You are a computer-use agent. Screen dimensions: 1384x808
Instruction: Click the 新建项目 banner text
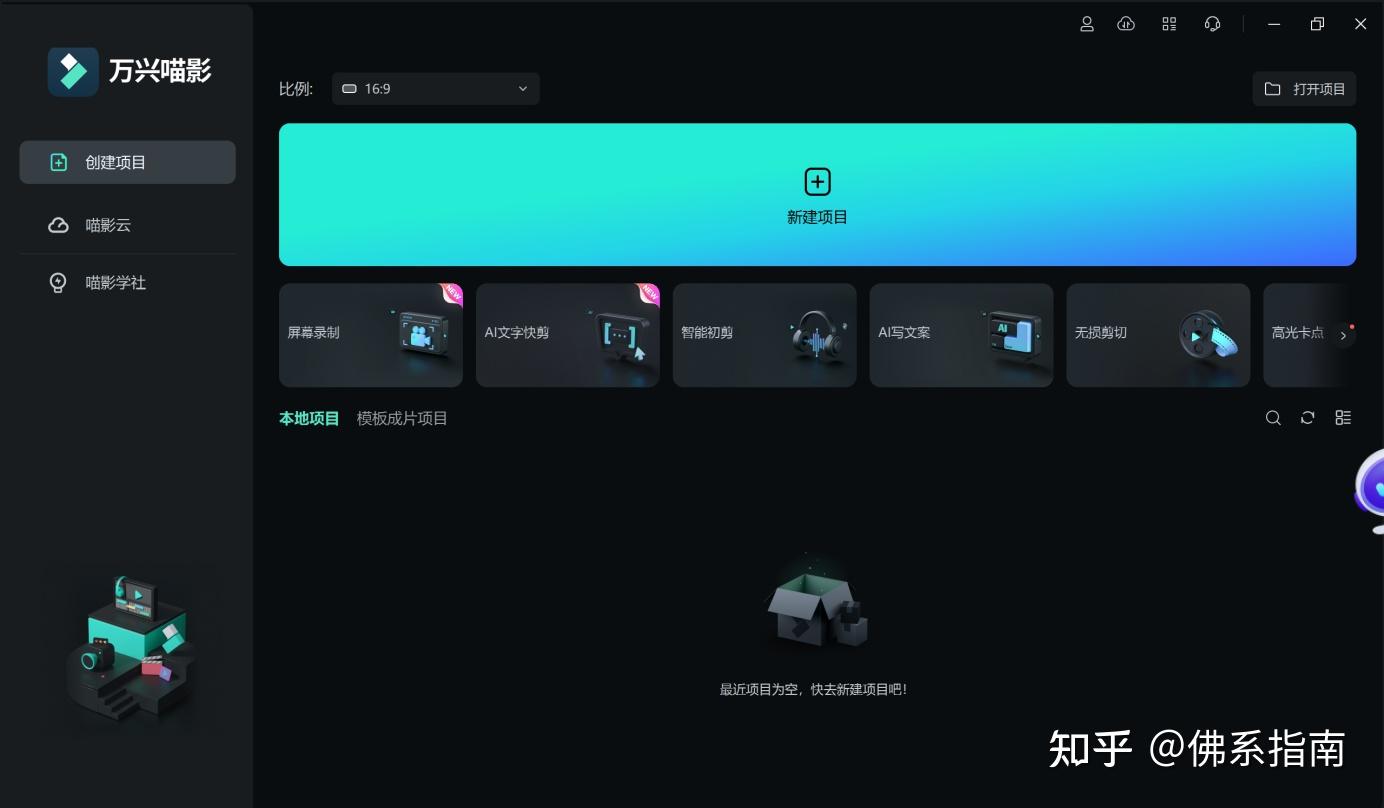pos(818,217)
